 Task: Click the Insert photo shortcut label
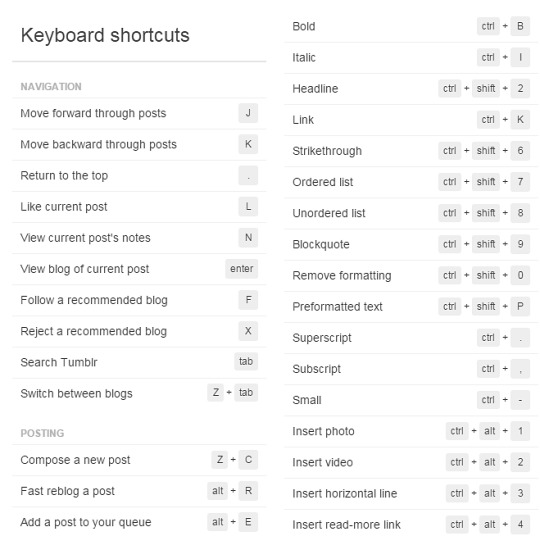(x=323, y=431)
